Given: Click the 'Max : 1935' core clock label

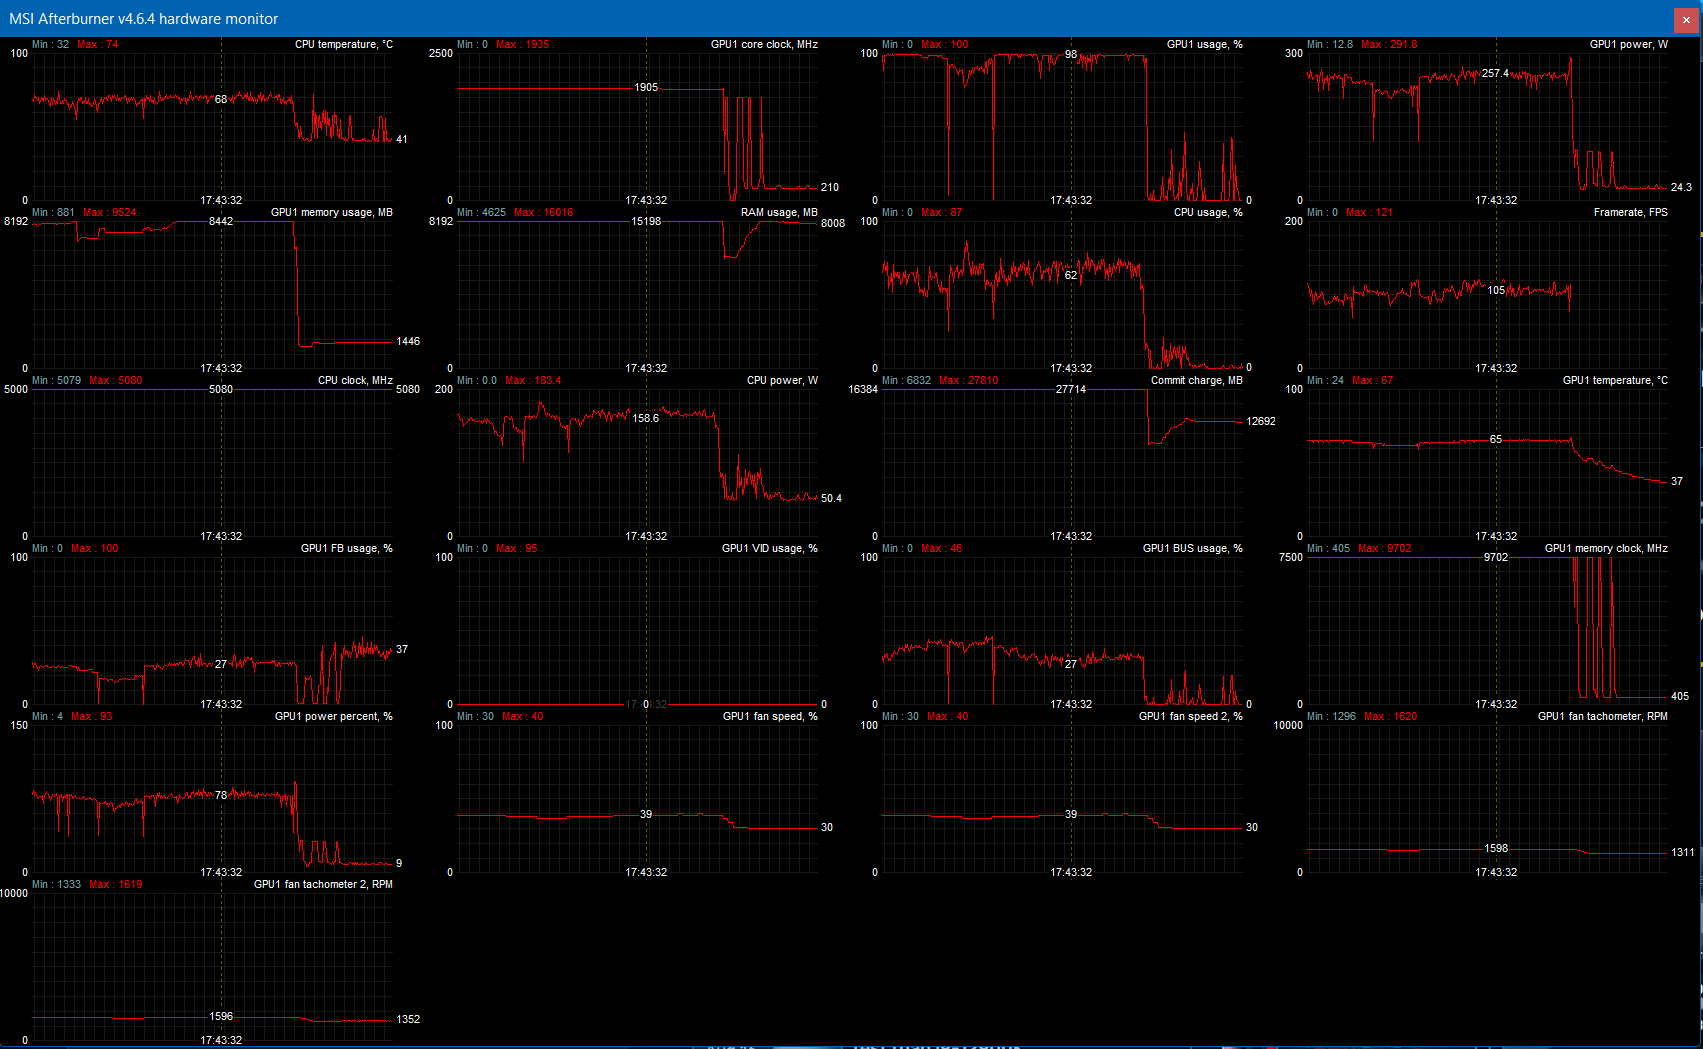Looking at the screenshot, I should [522, 44].
